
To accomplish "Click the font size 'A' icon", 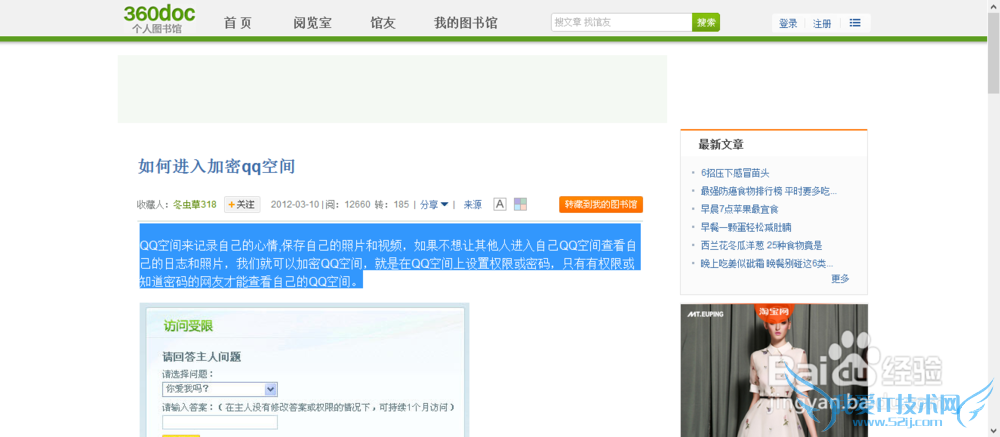I will 500,204.
